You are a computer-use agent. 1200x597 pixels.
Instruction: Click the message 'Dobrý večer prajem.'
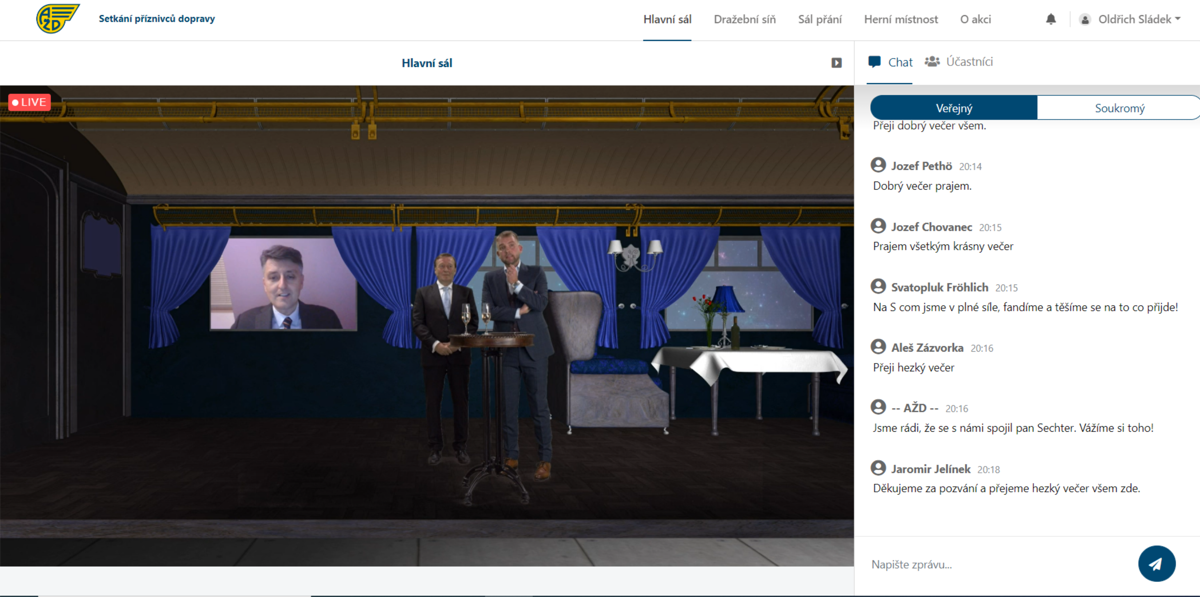922,186
